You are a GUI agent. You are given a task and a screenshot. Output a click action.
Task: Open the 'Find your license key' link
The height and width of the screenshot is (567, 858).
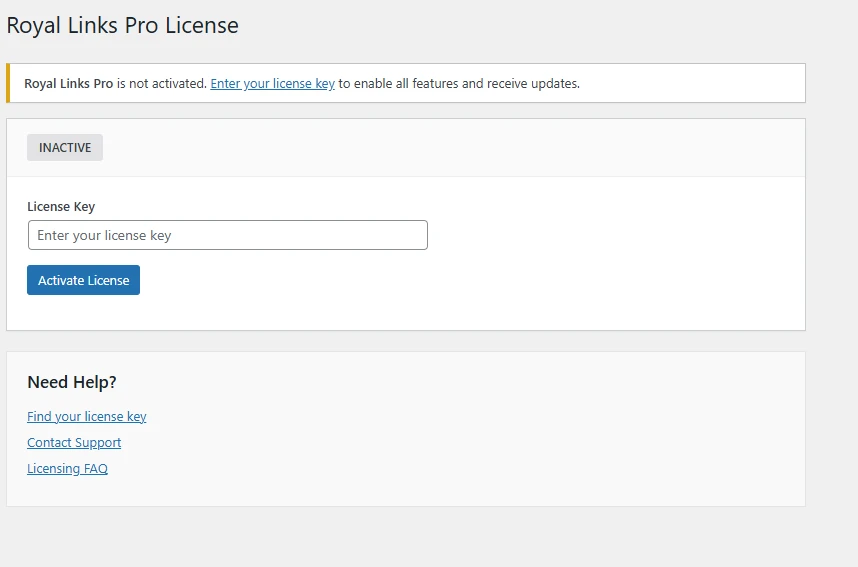coord(86,416)
